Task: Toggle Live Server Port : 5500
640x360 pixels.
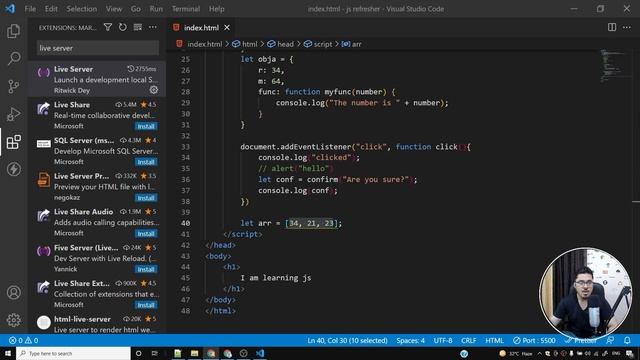Action: 534,340
